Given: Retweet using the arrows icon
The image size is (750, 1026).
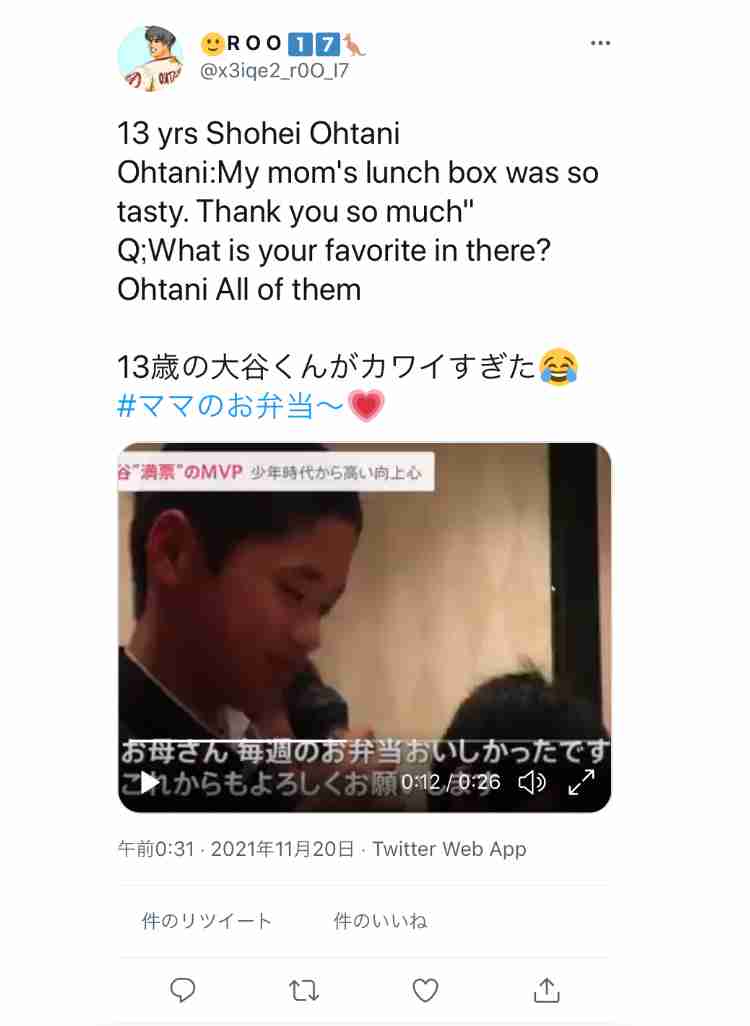Looking at the screenshot, I should 304,990.
